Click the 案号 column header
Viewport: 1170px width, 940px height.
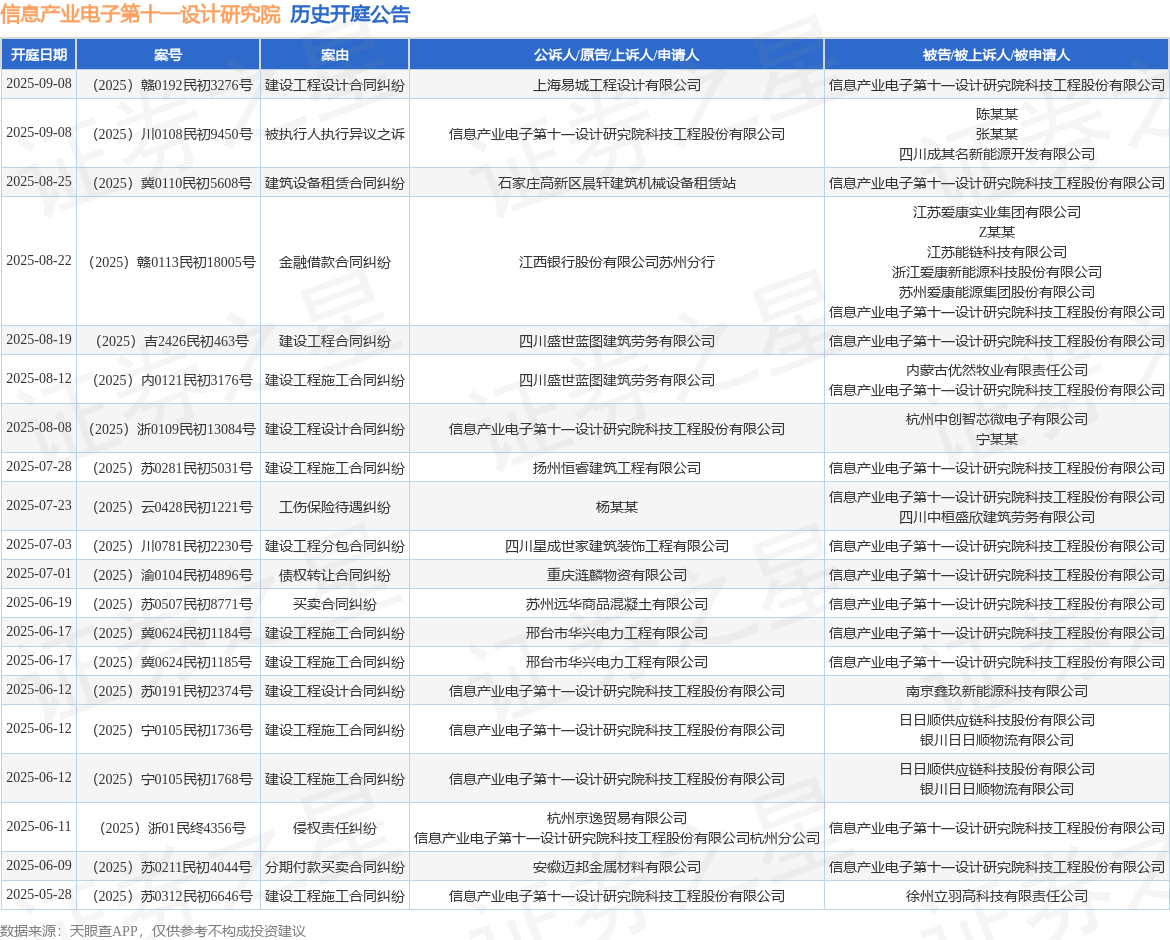coord(168,55)
